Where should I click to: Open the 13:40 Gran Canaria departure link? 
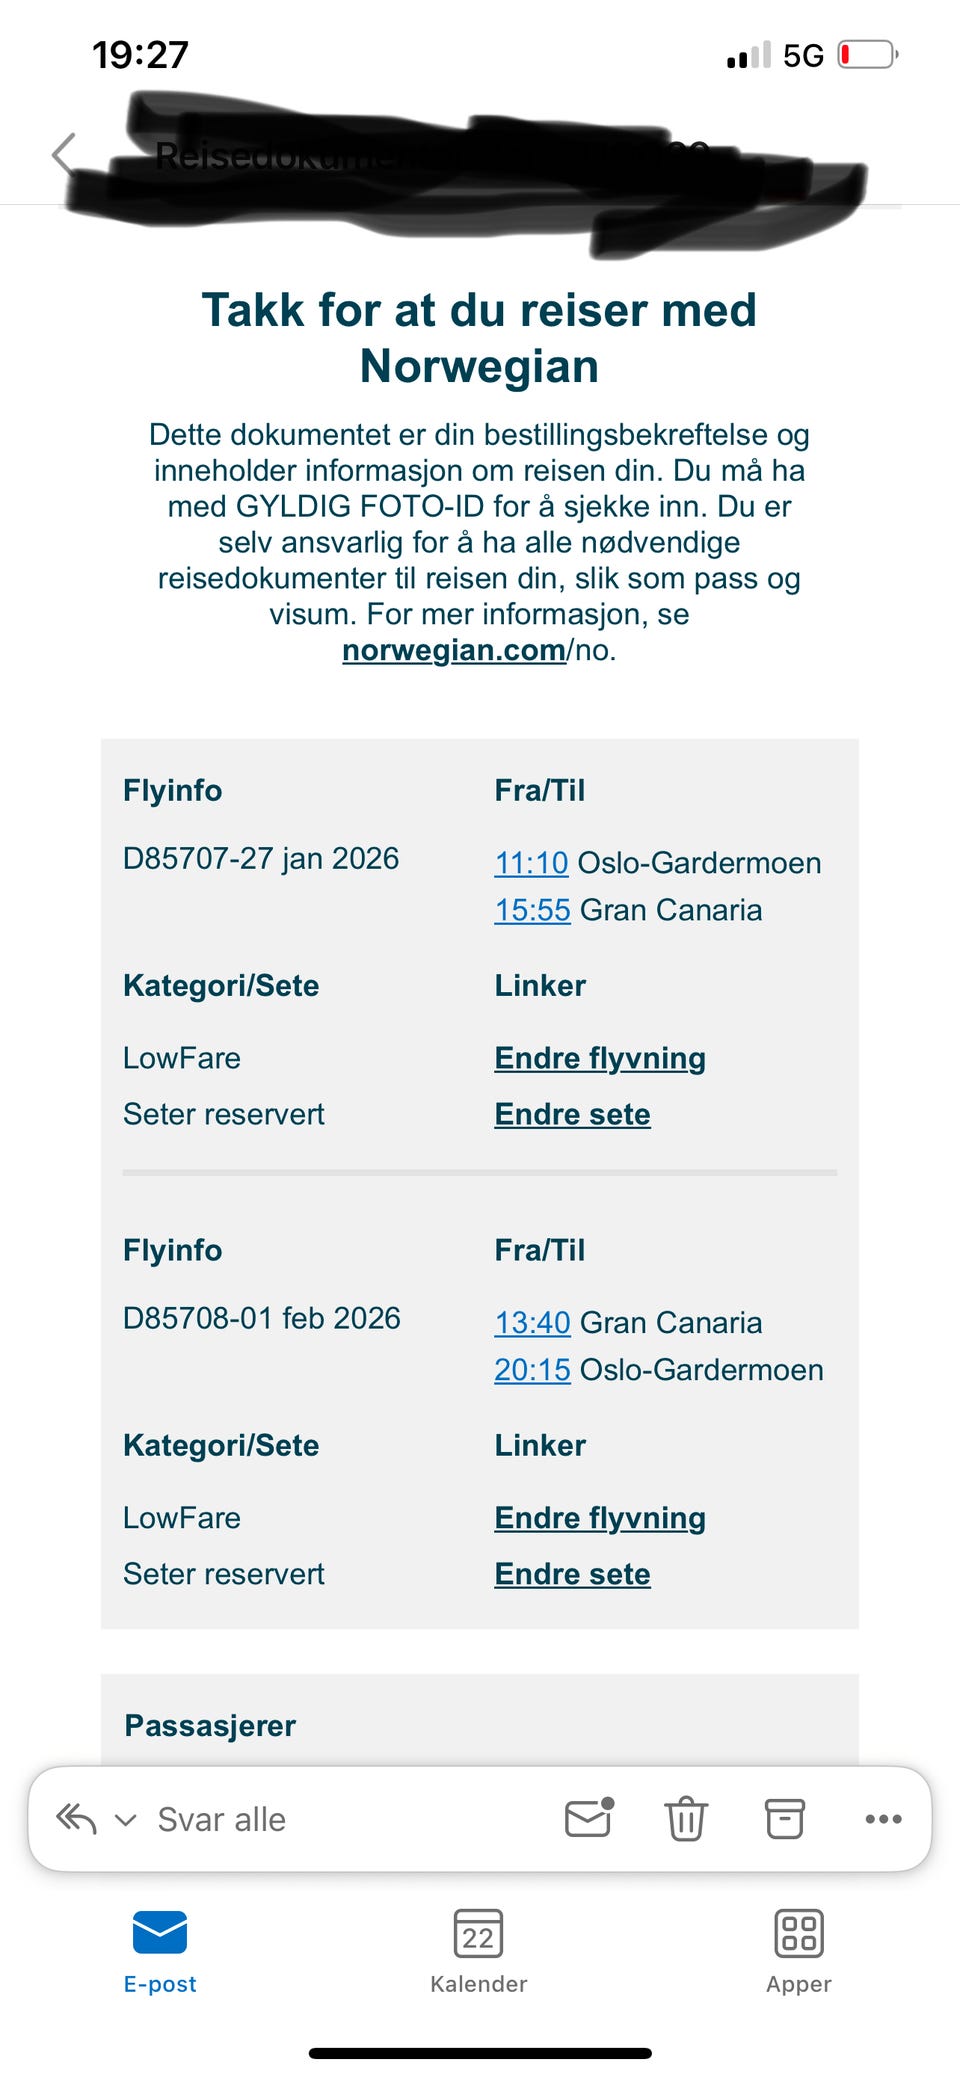(x=532, y=1321)
